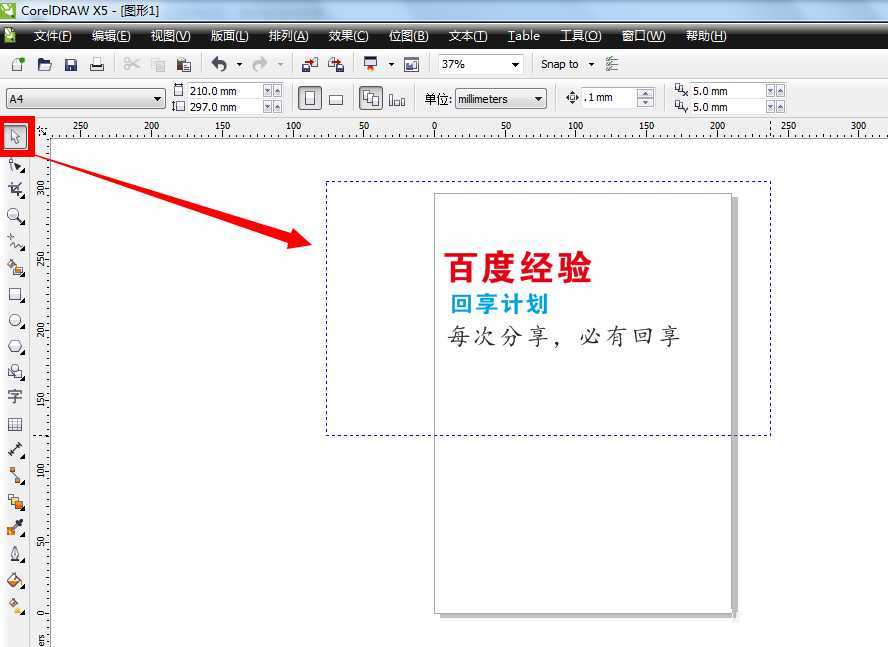Image resolution: width=888 pixels, height=647 pixels.
Task: Open the 位图 menu
Action: click(407, 36)
